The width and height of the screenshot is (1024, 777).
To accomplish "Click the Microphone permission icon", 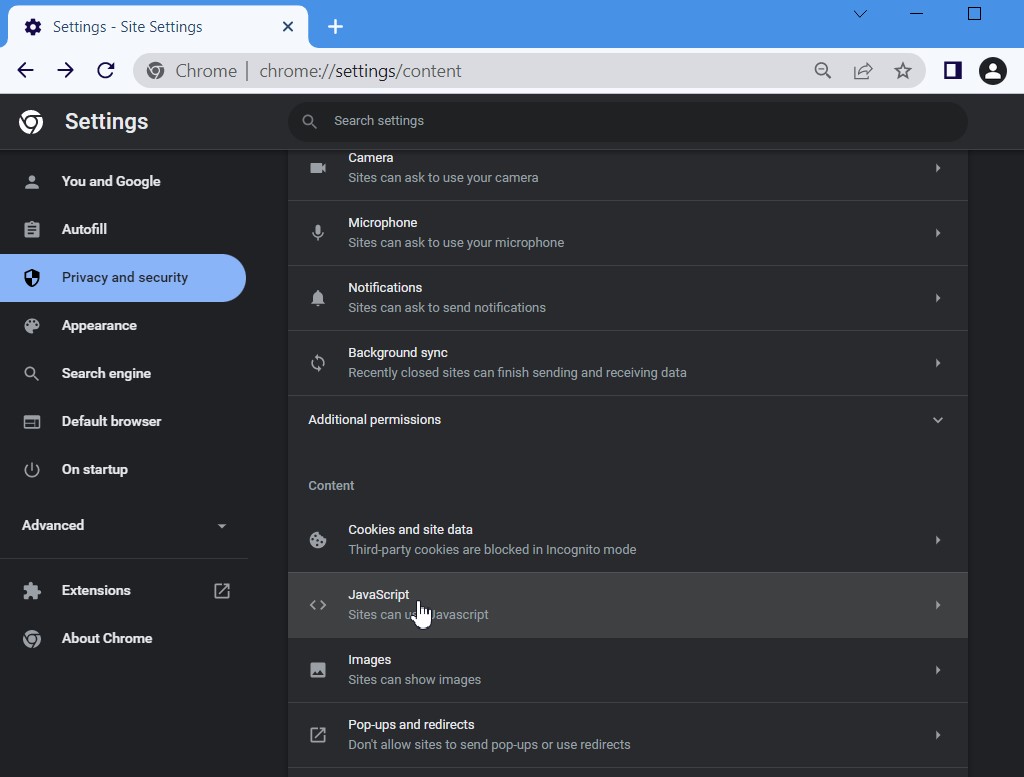I will 318,232.
